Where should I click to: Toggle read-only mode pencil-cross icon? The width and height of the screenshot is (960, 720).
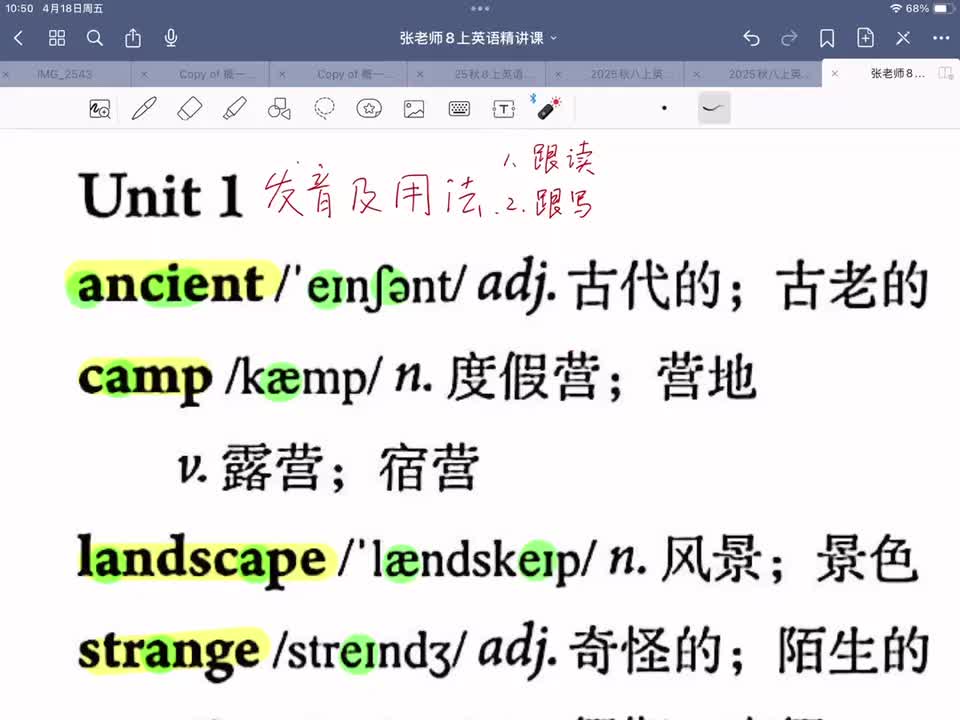[902, 38]
